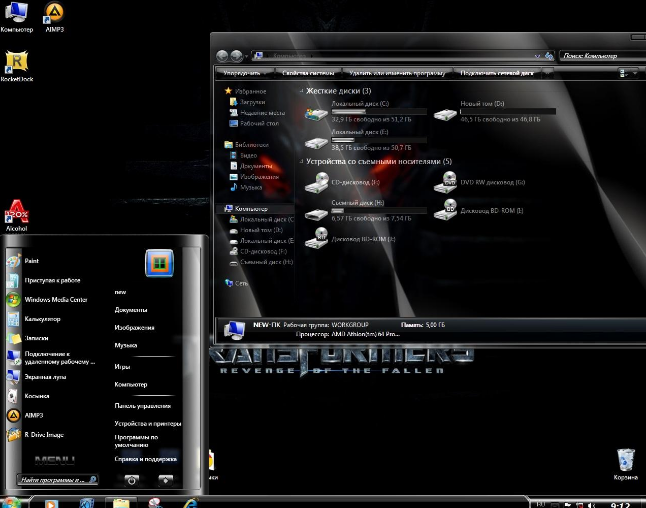Select the Дисковод BD-ROM (J:) icon
646x508 pixels.
coord(316,239)
